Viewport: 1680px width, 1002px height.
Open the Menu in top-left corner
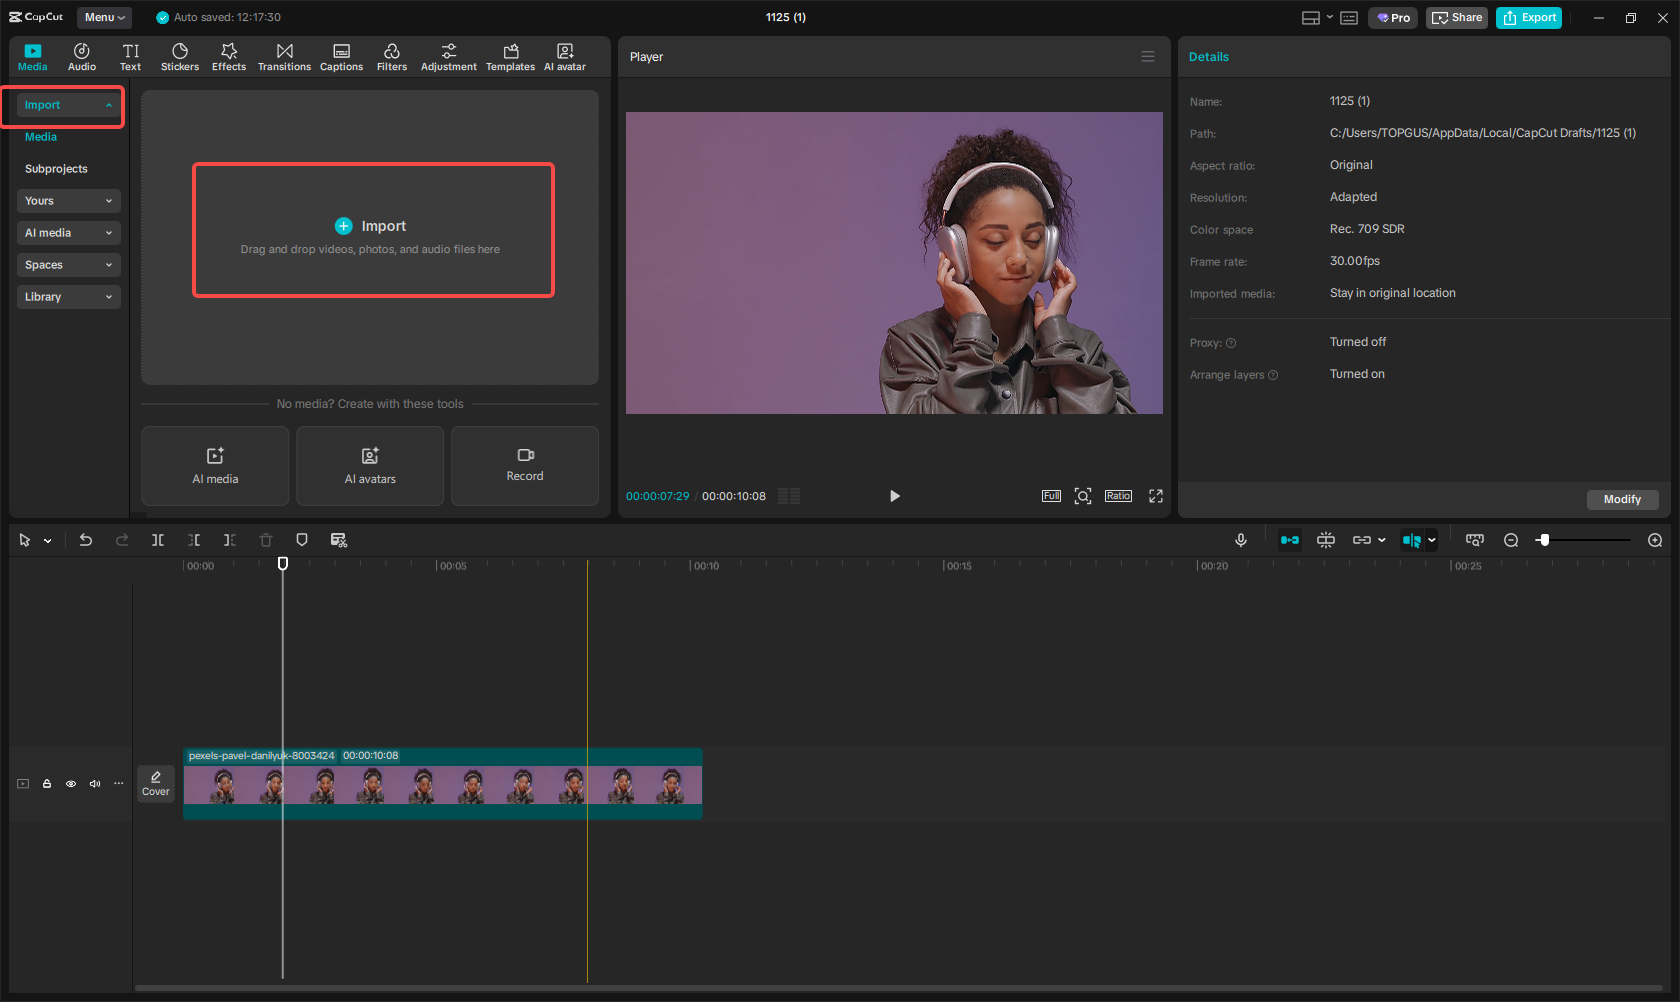click(104, 17)
